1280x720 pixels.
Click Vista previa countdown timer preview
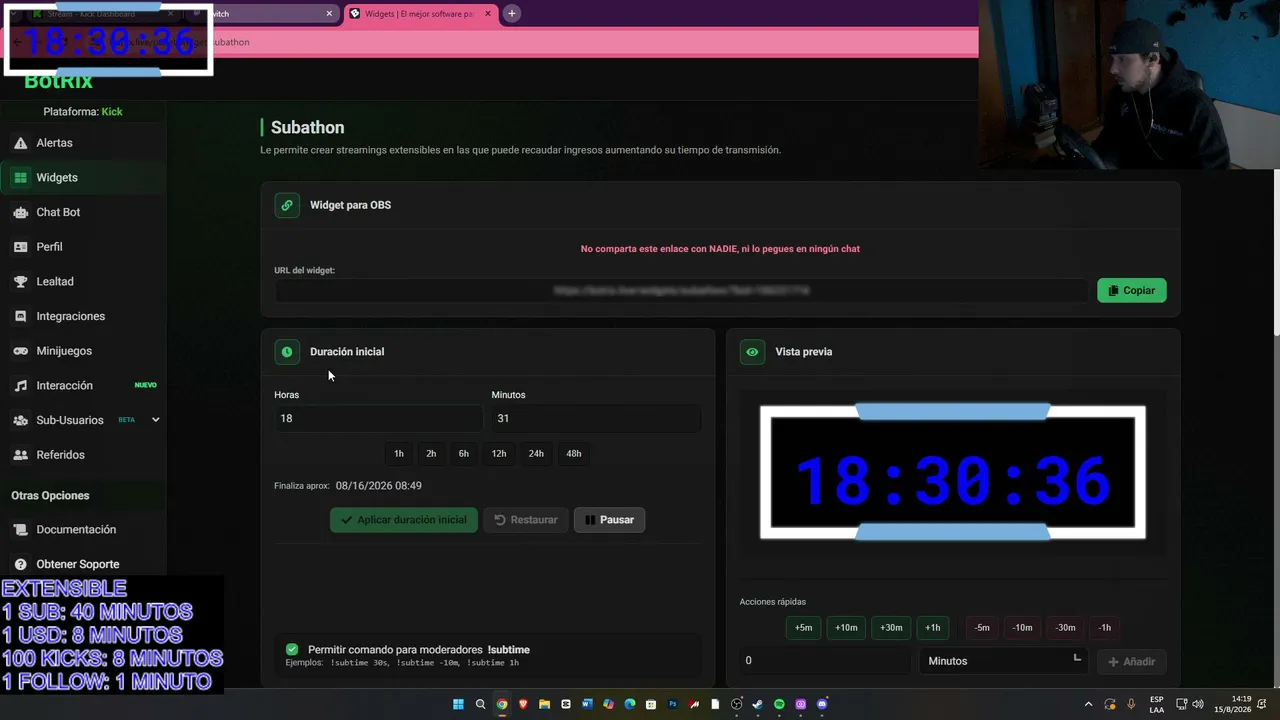click(953, 472)
